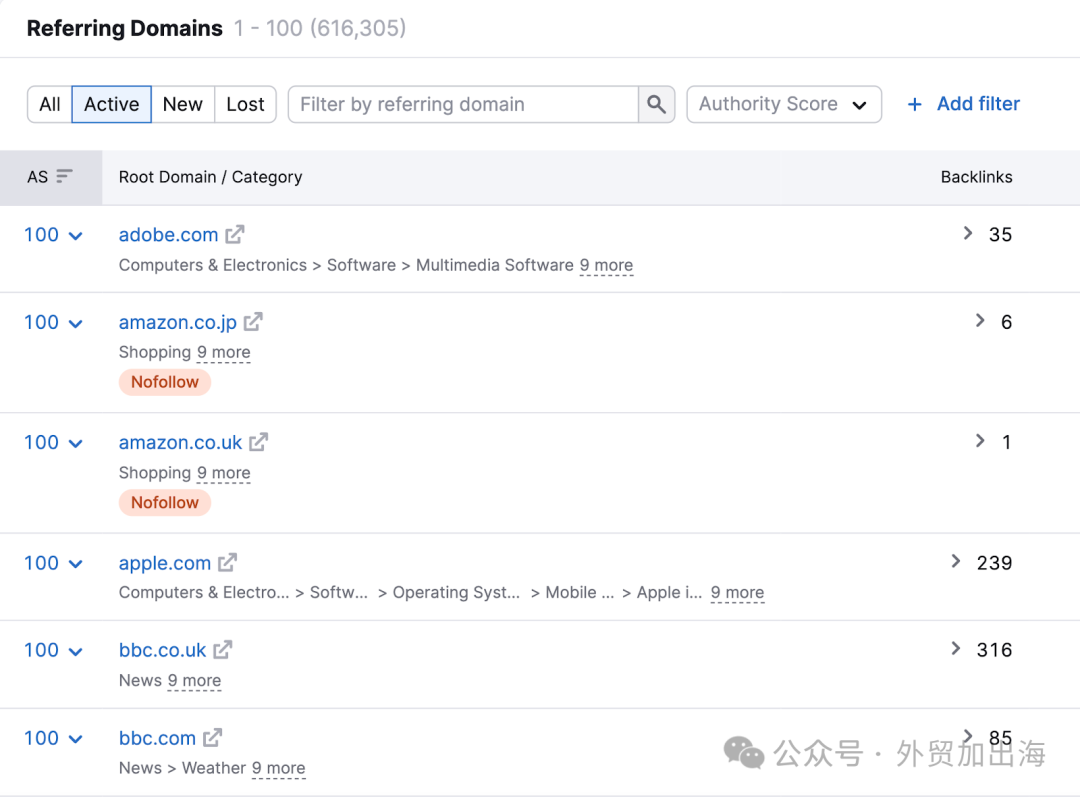Viewport: 1080px width, 797px height.
Task: Show 9 more categories for bbc.co.uk
Action: coord(194,681)
